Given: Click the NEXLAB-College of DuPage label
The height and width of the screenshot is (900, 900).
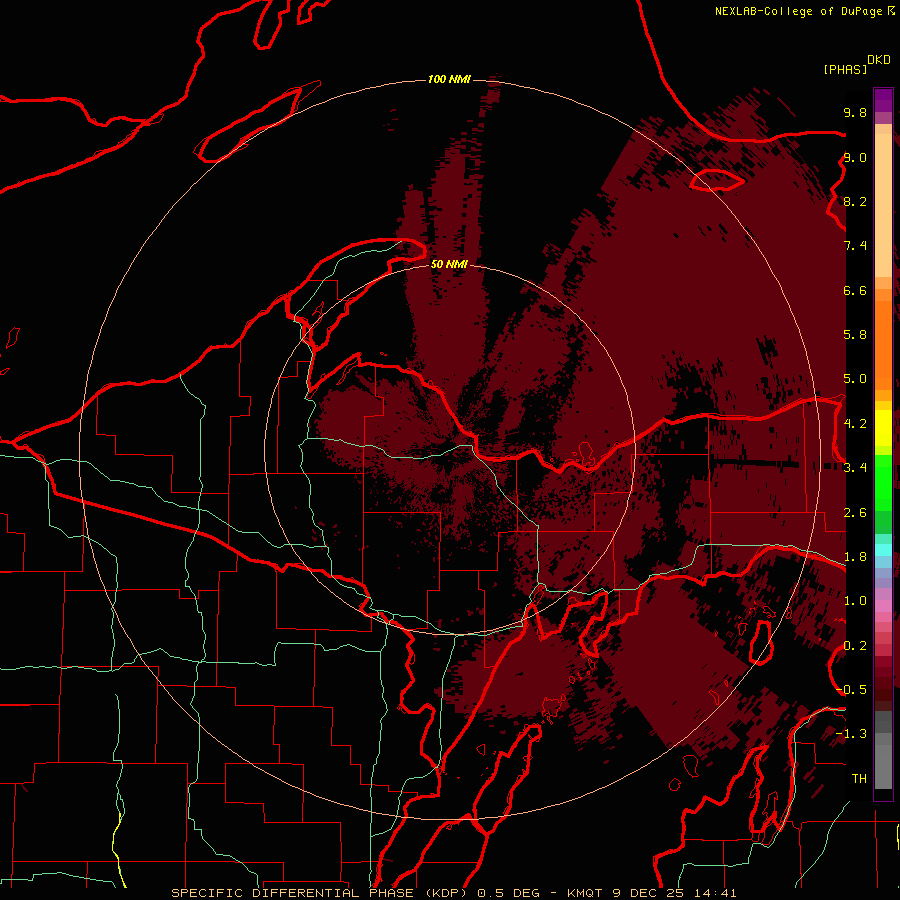Looking at the screenshot, I should [x=799, y=11].
